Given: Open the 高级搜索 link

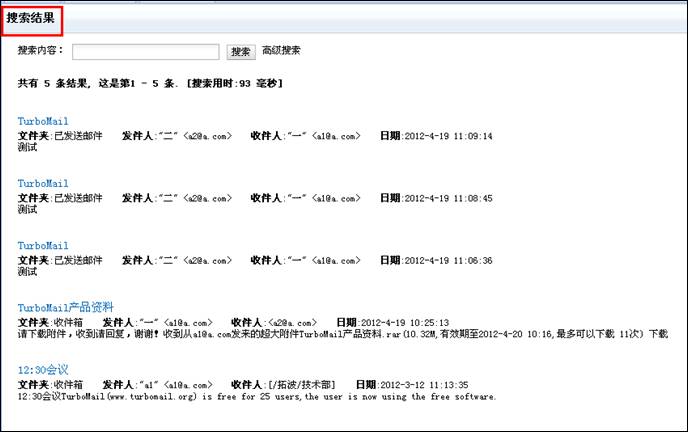Looking at the screenshot, I should pos(281,51).
